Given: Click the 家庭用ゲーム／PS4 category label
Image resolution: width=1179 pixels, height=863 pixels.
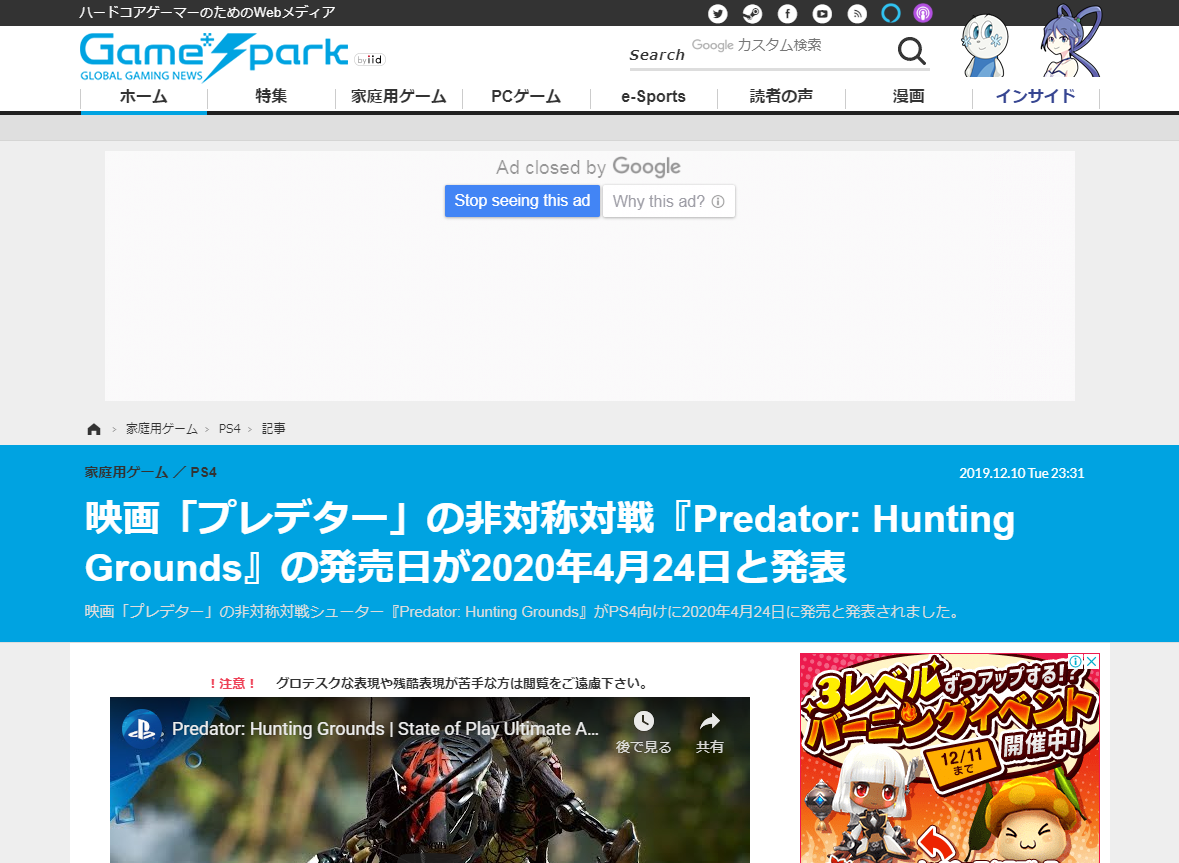Looking at the screenshot, I should coord(150,473).
